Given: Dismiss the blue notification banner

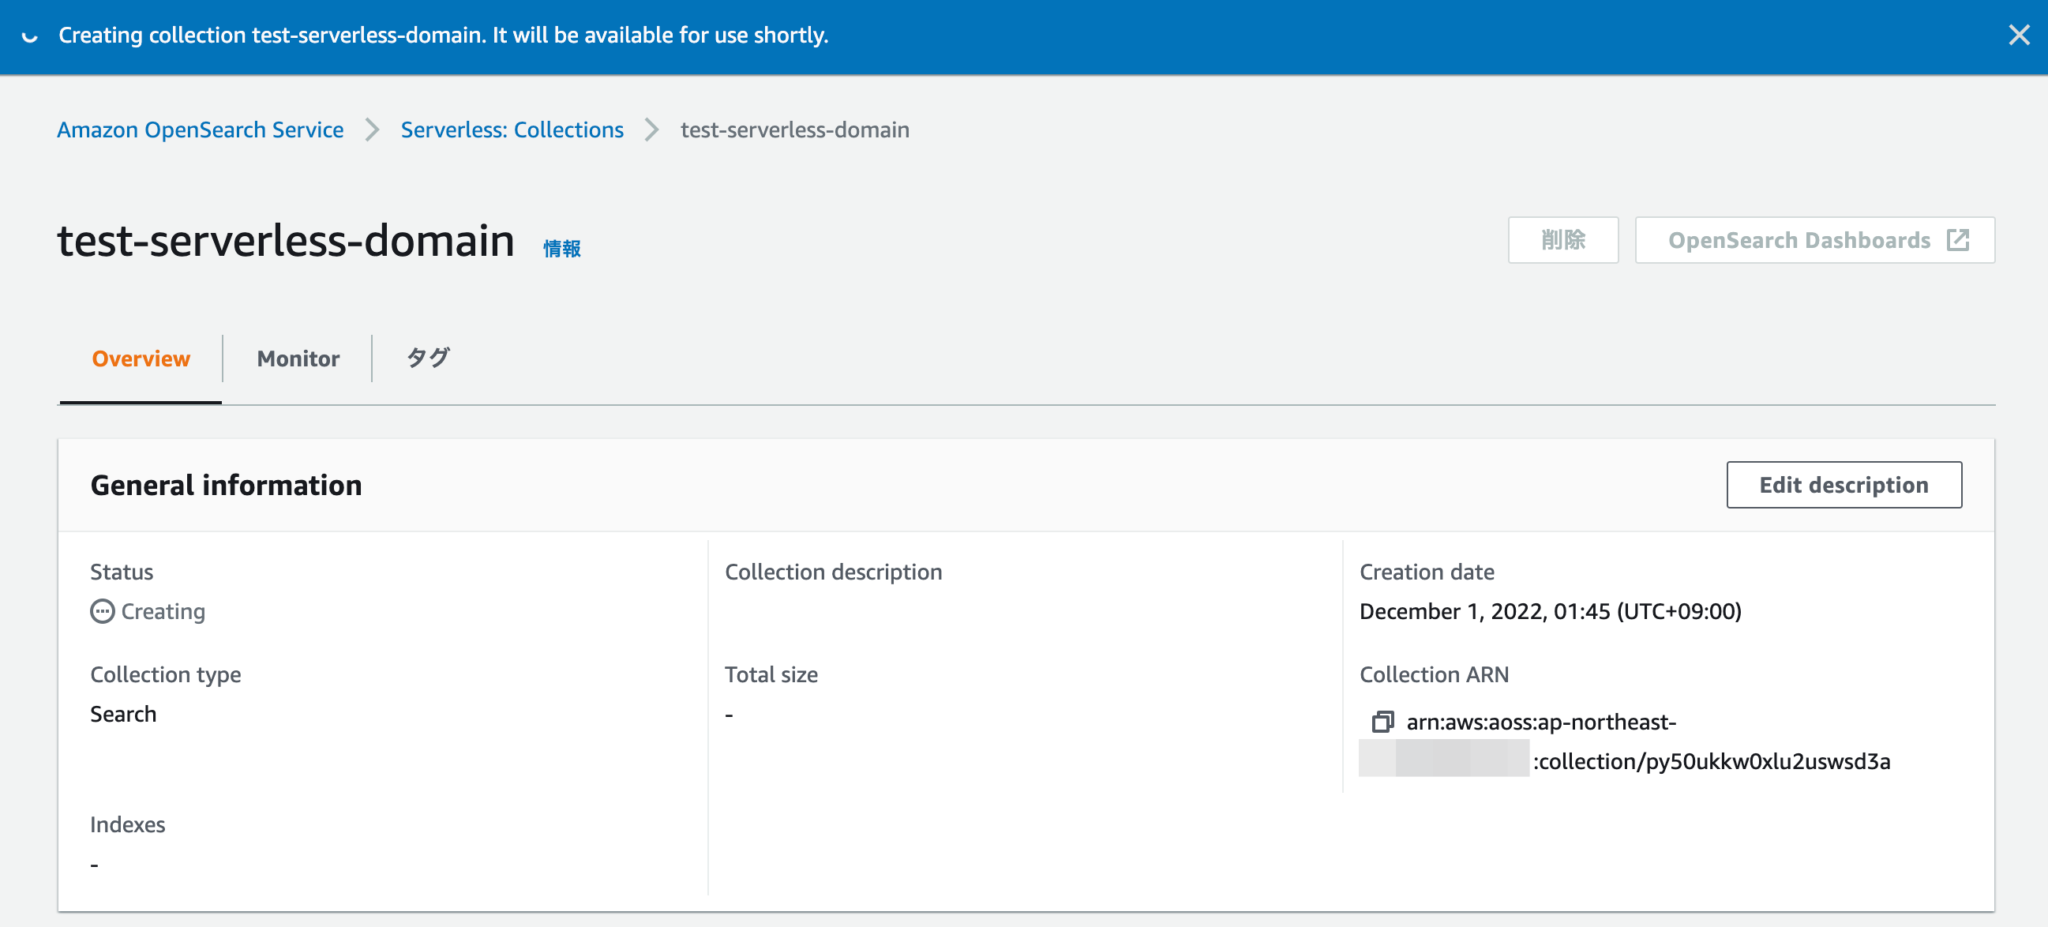Looking at the screenshot, I should pos(2018,36).
